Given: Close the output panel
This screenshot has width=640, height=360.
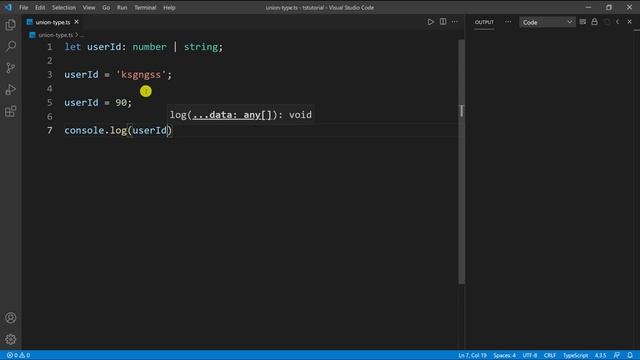Looking at the screenshot, I should [x=629, y=22].
